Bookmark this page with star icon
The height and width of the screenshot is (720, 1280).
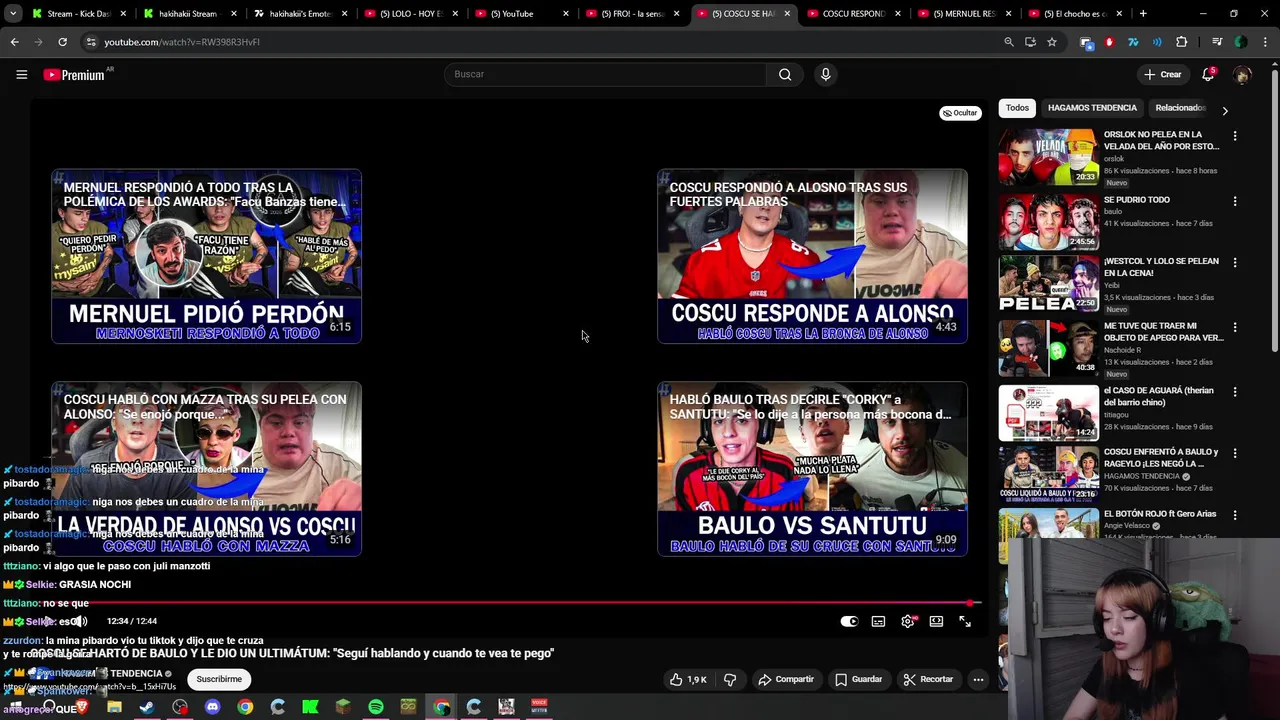(x=1052, y=42)
